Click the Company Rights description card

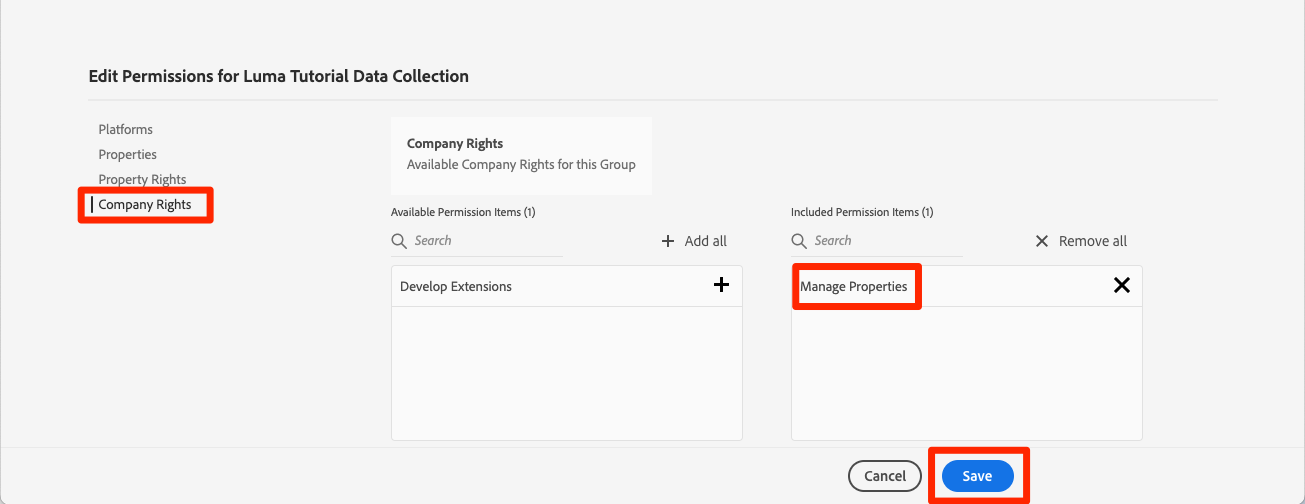point(521,155)
